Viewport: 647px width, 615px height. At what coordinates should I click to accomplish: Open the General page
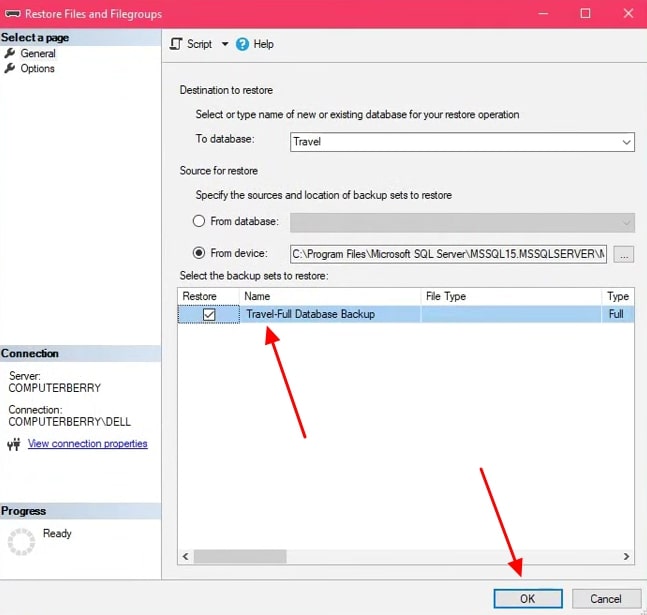[38, 53]
